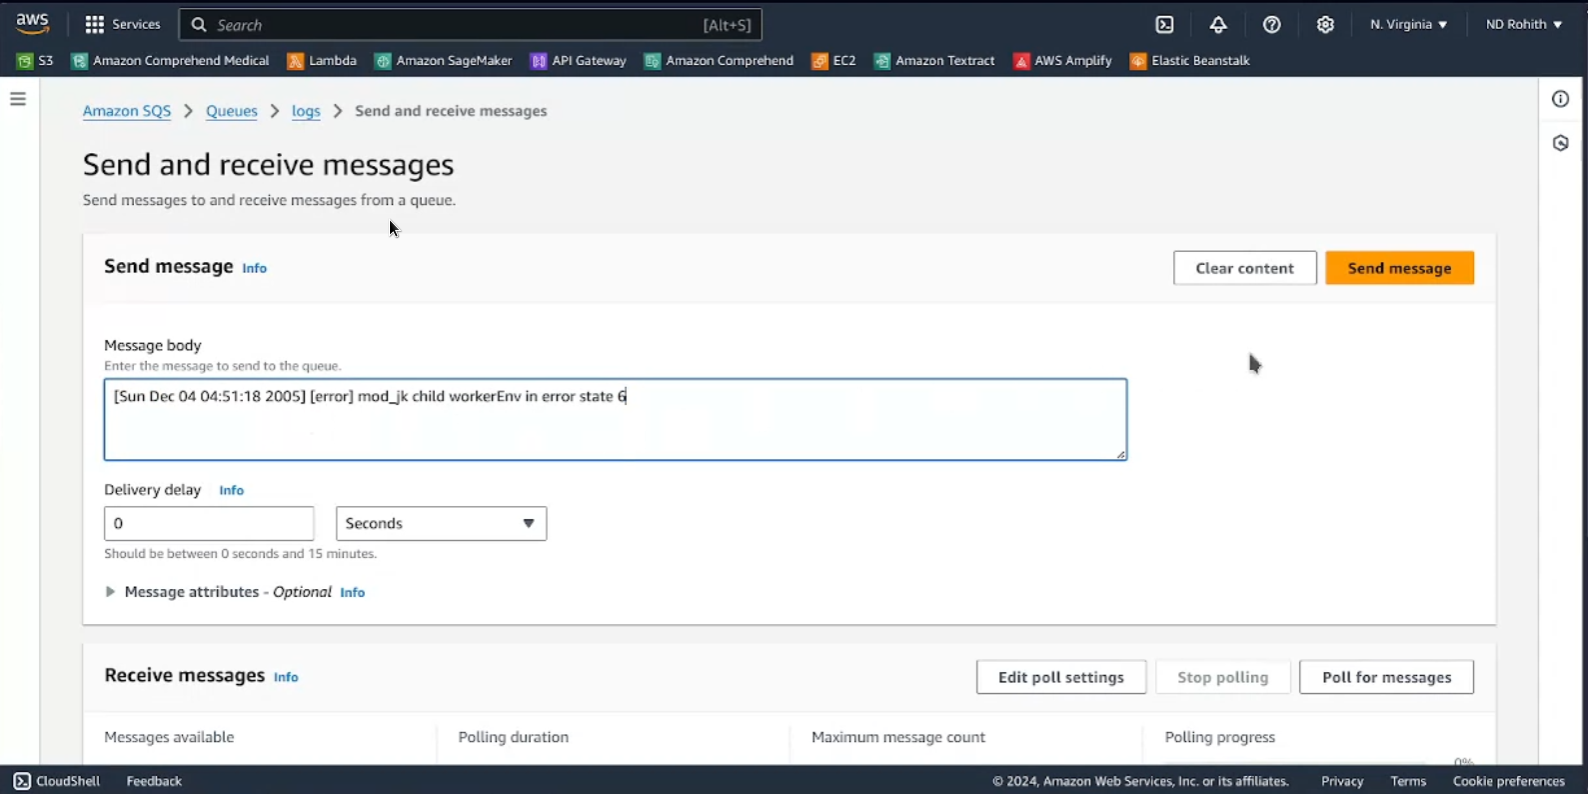Click Poll for messages button

(1386, 677)
